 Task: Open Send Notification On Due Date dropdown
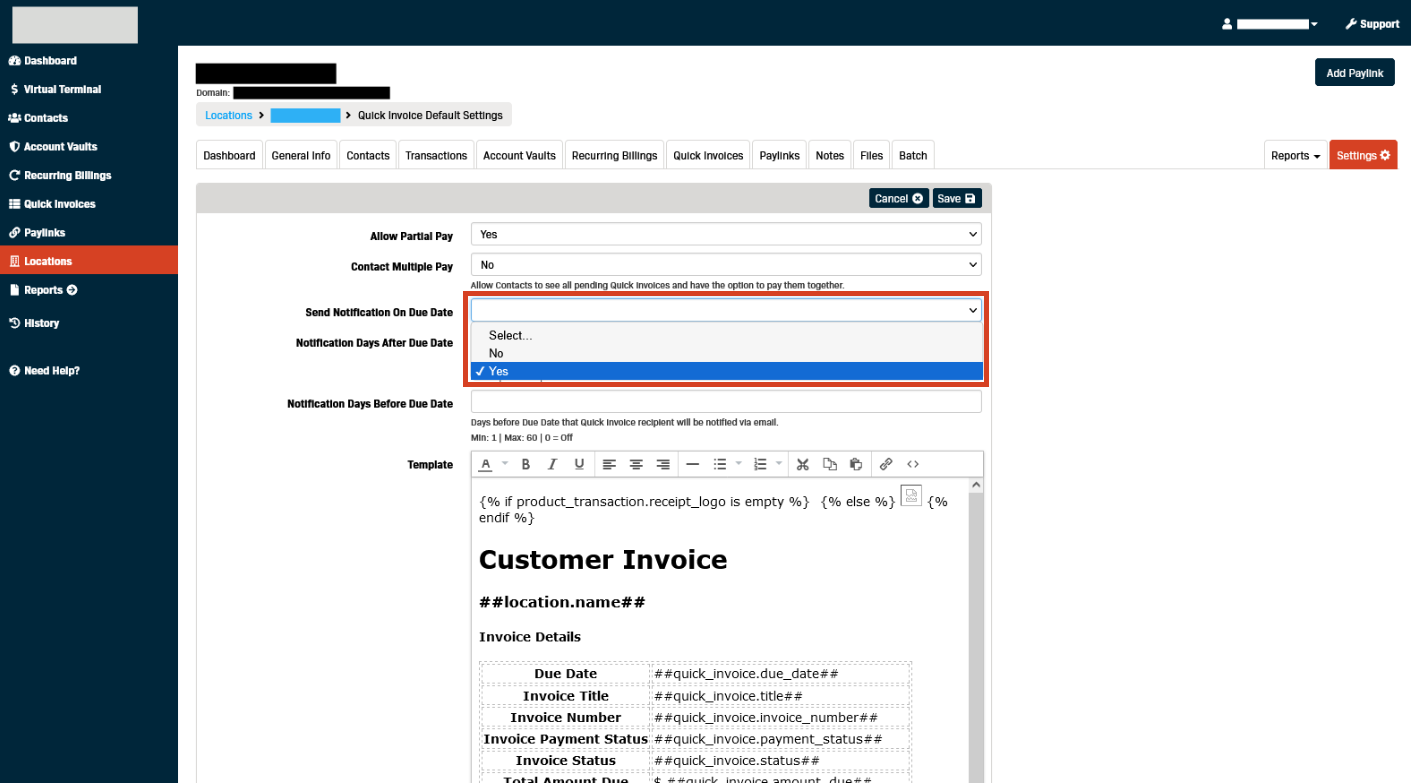coord(726,311)
